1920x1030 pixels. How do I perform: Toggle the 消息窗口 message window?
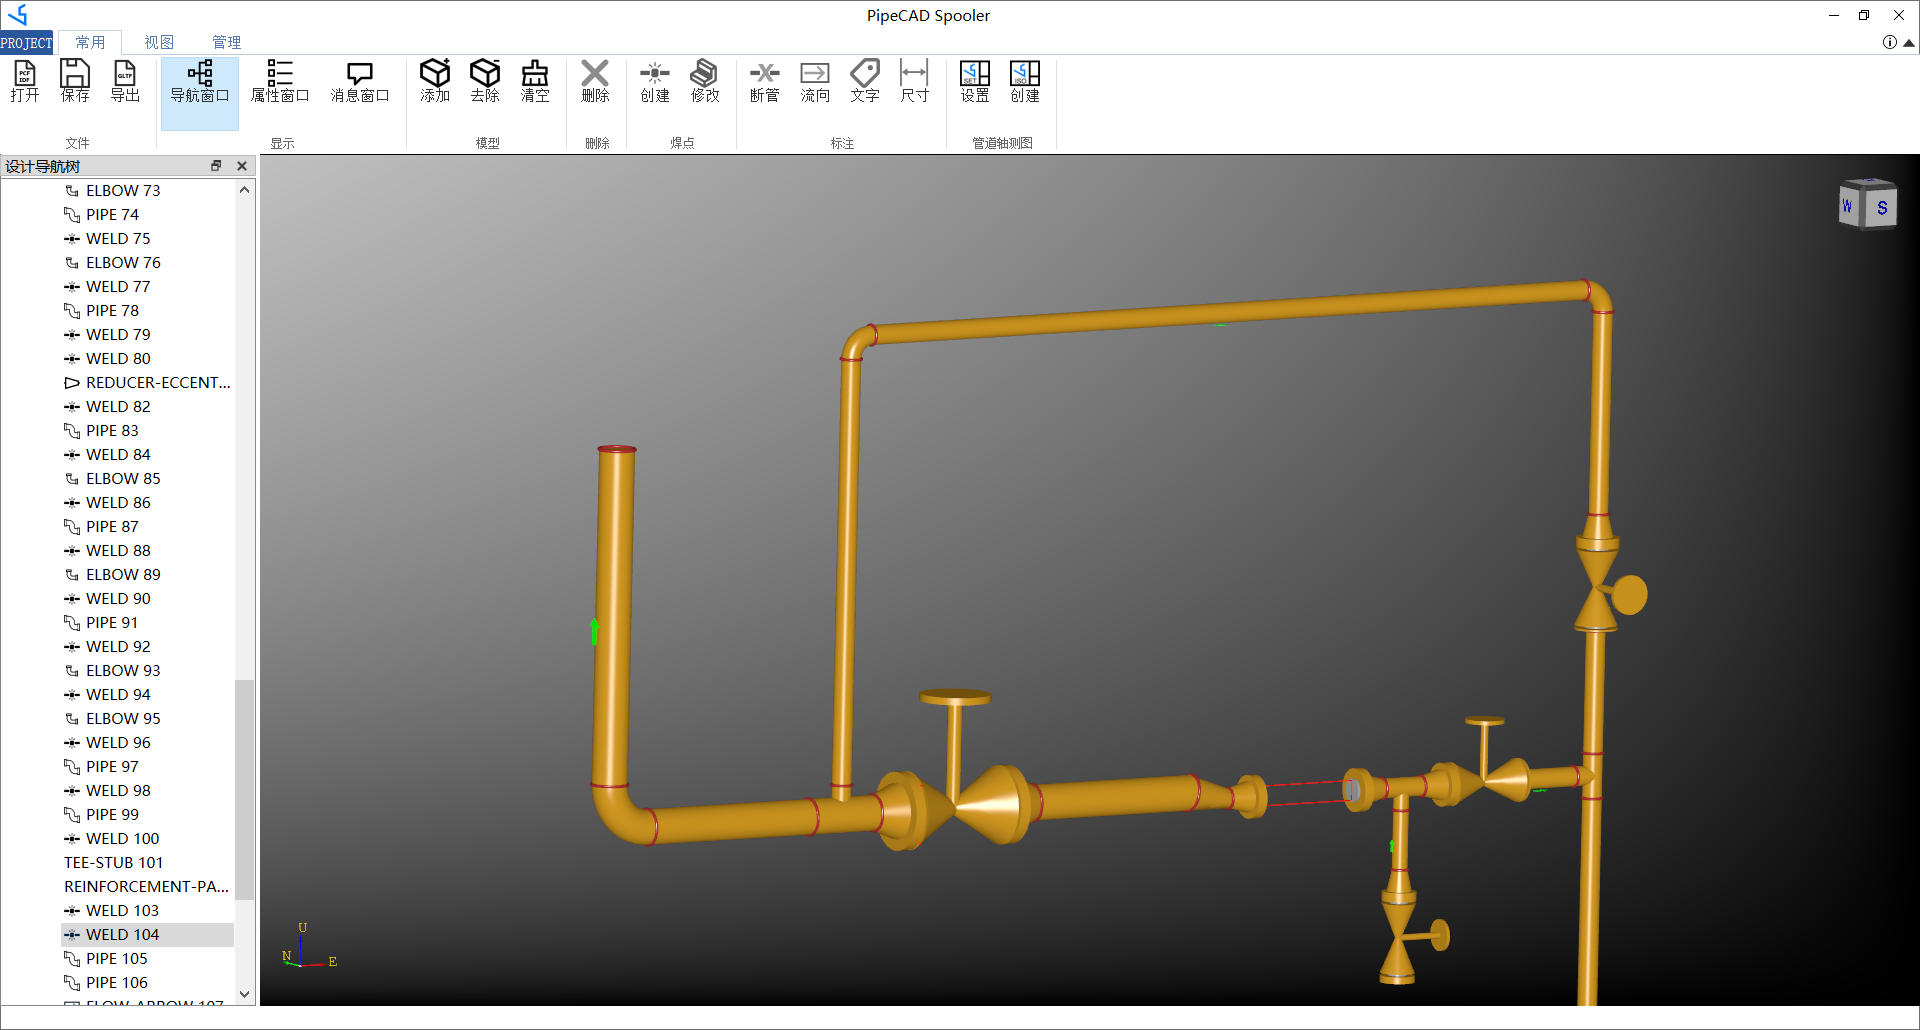(360, 81)
